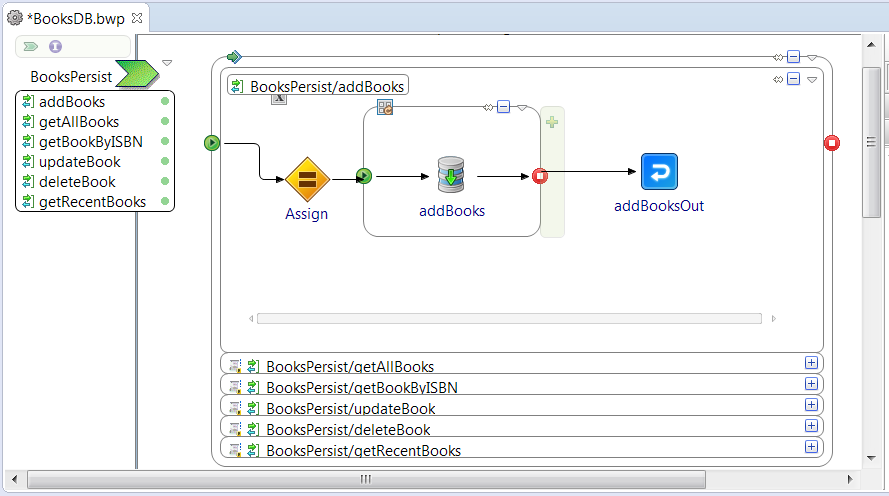Click the vertical scrollbar up arrow
The height and width of the screenshot is (496, 889).
click(x=871, y=44)
